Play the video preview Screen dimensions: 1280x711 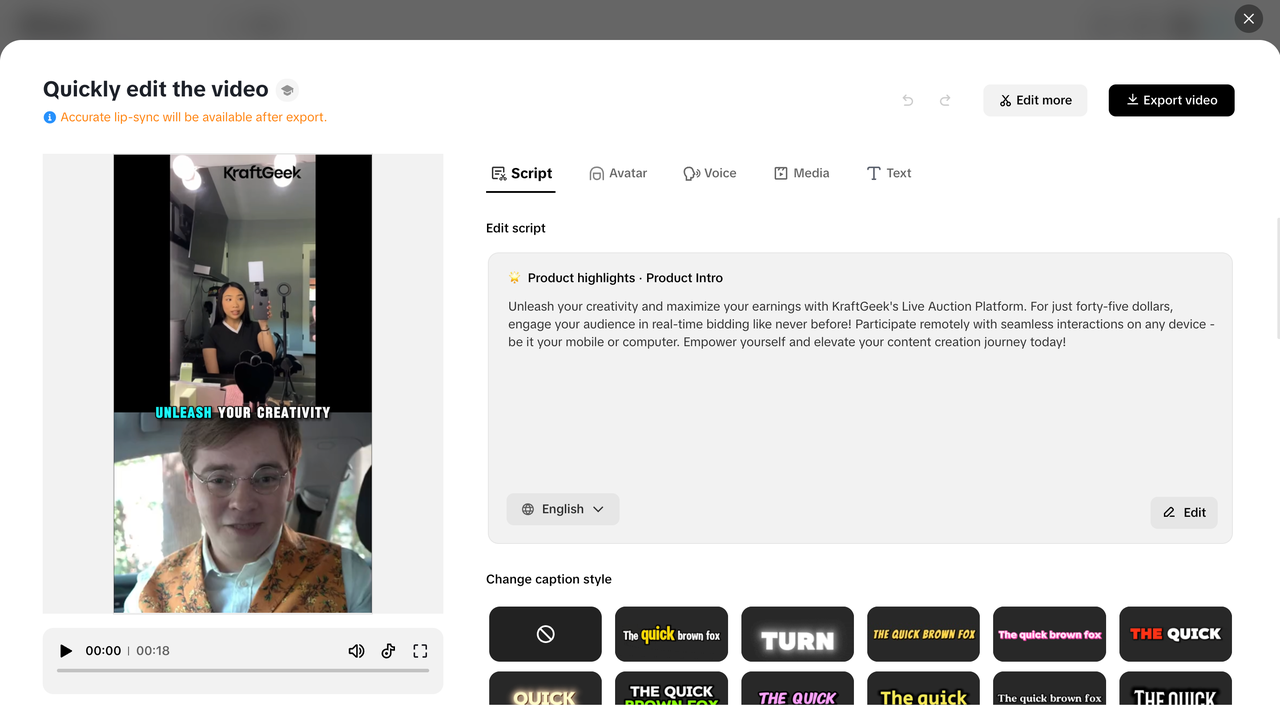[66, 650]
